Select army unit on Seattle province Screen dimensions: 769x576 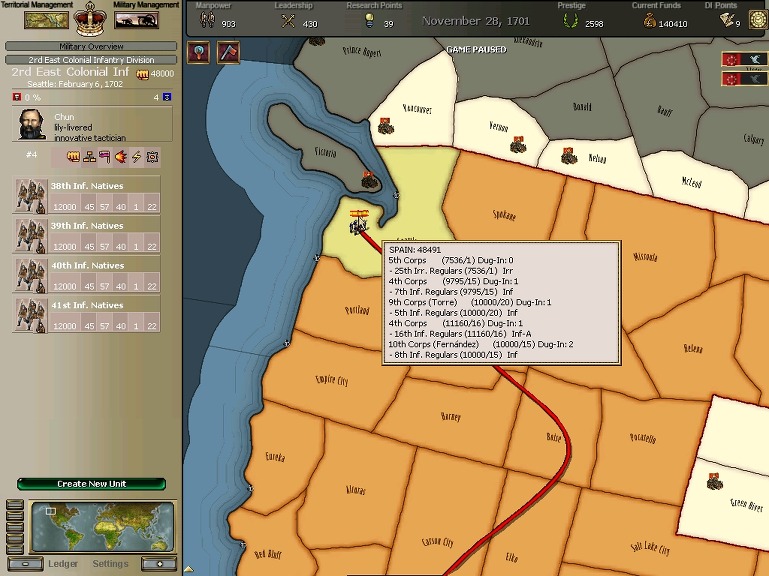358,223
